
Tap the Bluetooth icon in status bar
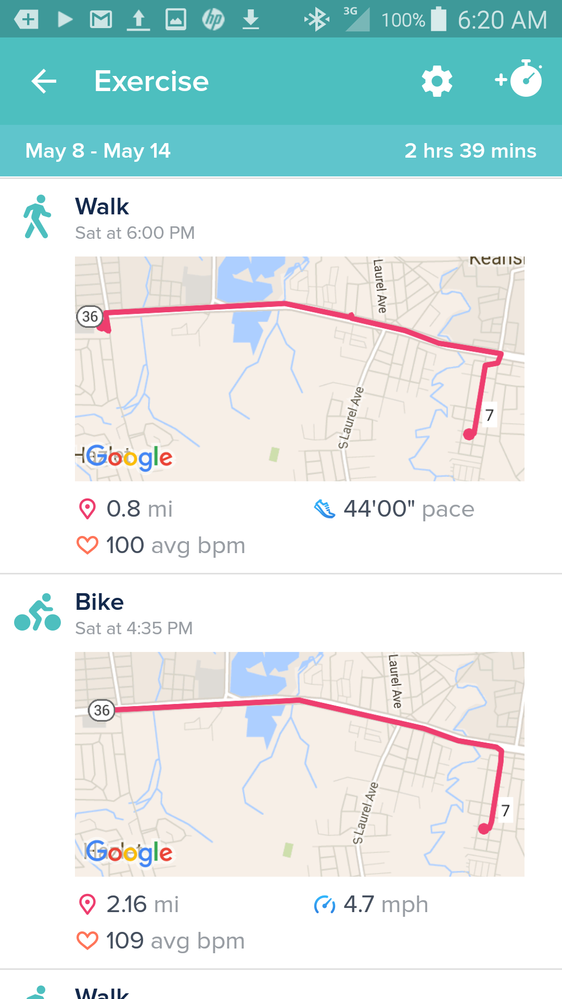coord(315,20)
